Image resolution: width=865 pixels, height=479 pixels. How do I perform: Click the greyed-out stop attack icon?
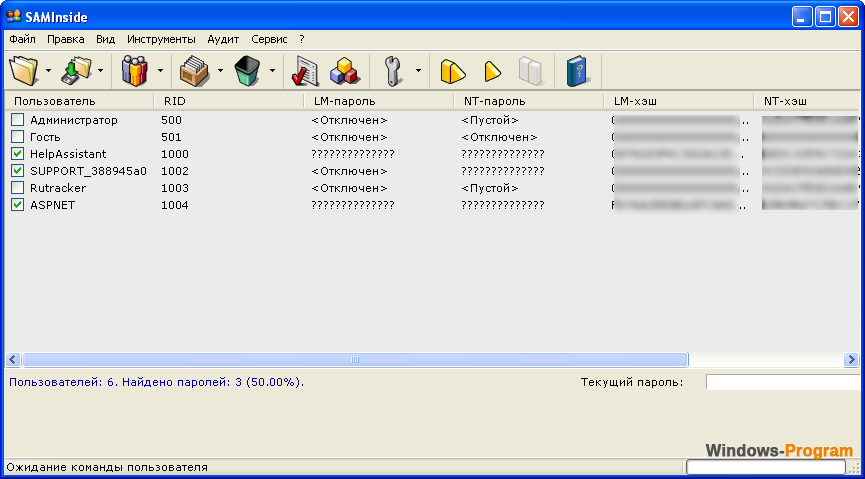[x=530, y=71]
